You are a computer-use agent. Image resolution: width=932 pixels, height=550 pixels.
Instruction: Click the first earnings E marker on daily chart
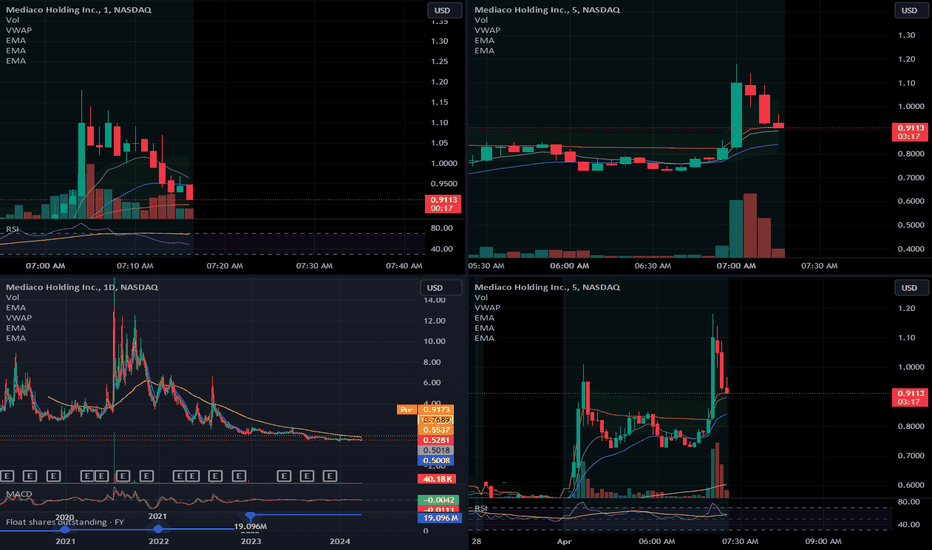pos(7,476)
